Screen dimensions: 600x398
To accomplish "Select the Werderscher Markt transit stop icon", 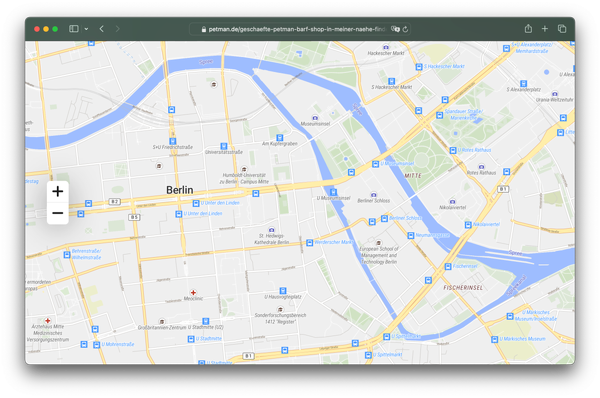I will (x=310, y=243).
